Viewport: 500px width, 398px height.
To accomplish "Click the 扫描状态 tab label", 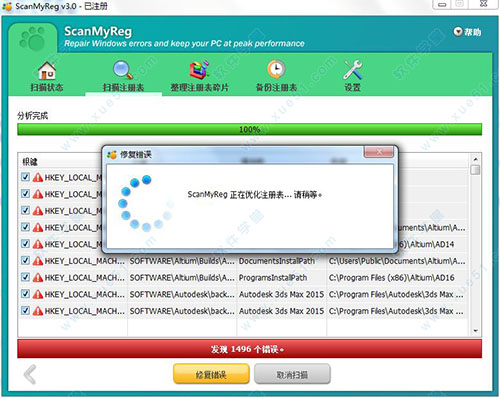I will click(x=47, y=87).
